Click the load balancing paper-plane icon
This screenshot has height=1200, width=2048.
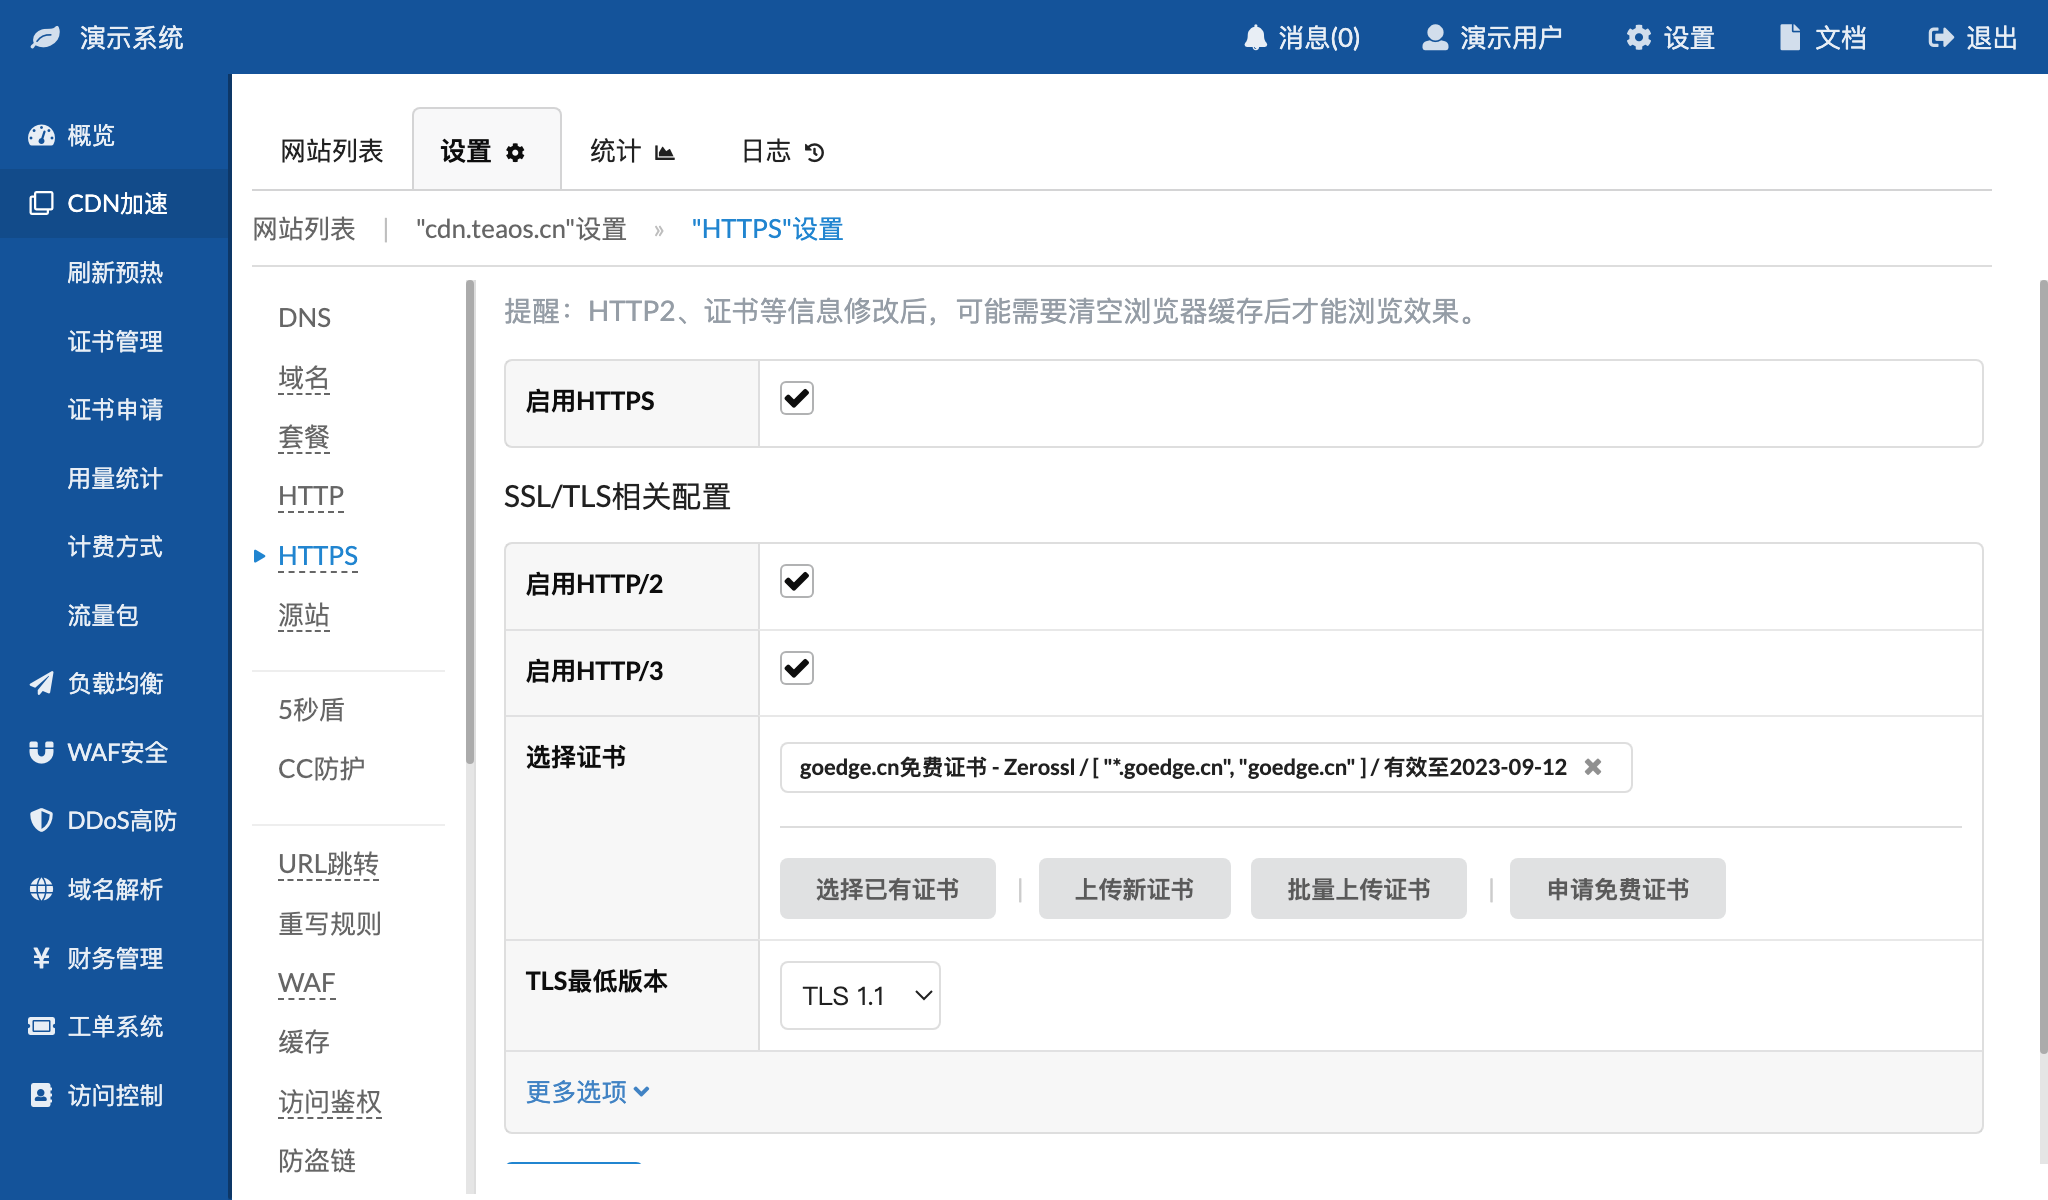41,683
